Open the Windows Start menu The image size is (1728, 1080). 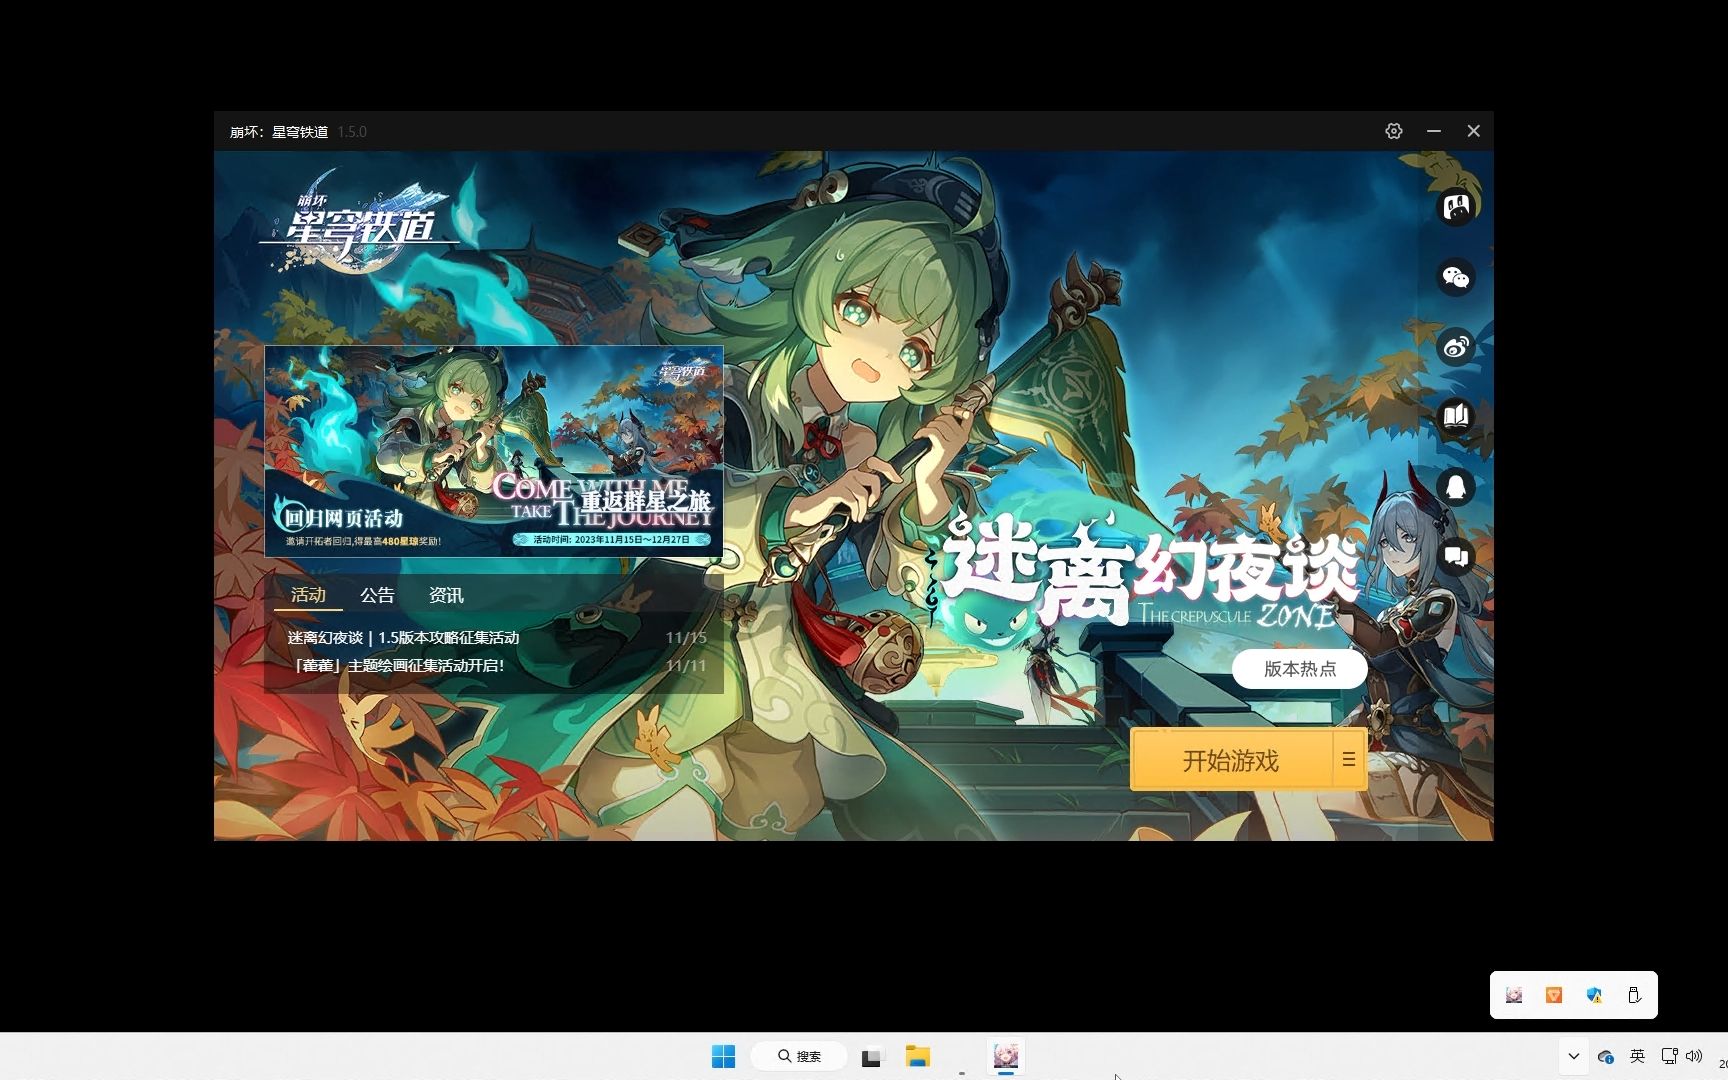(x=723, y=1056)
